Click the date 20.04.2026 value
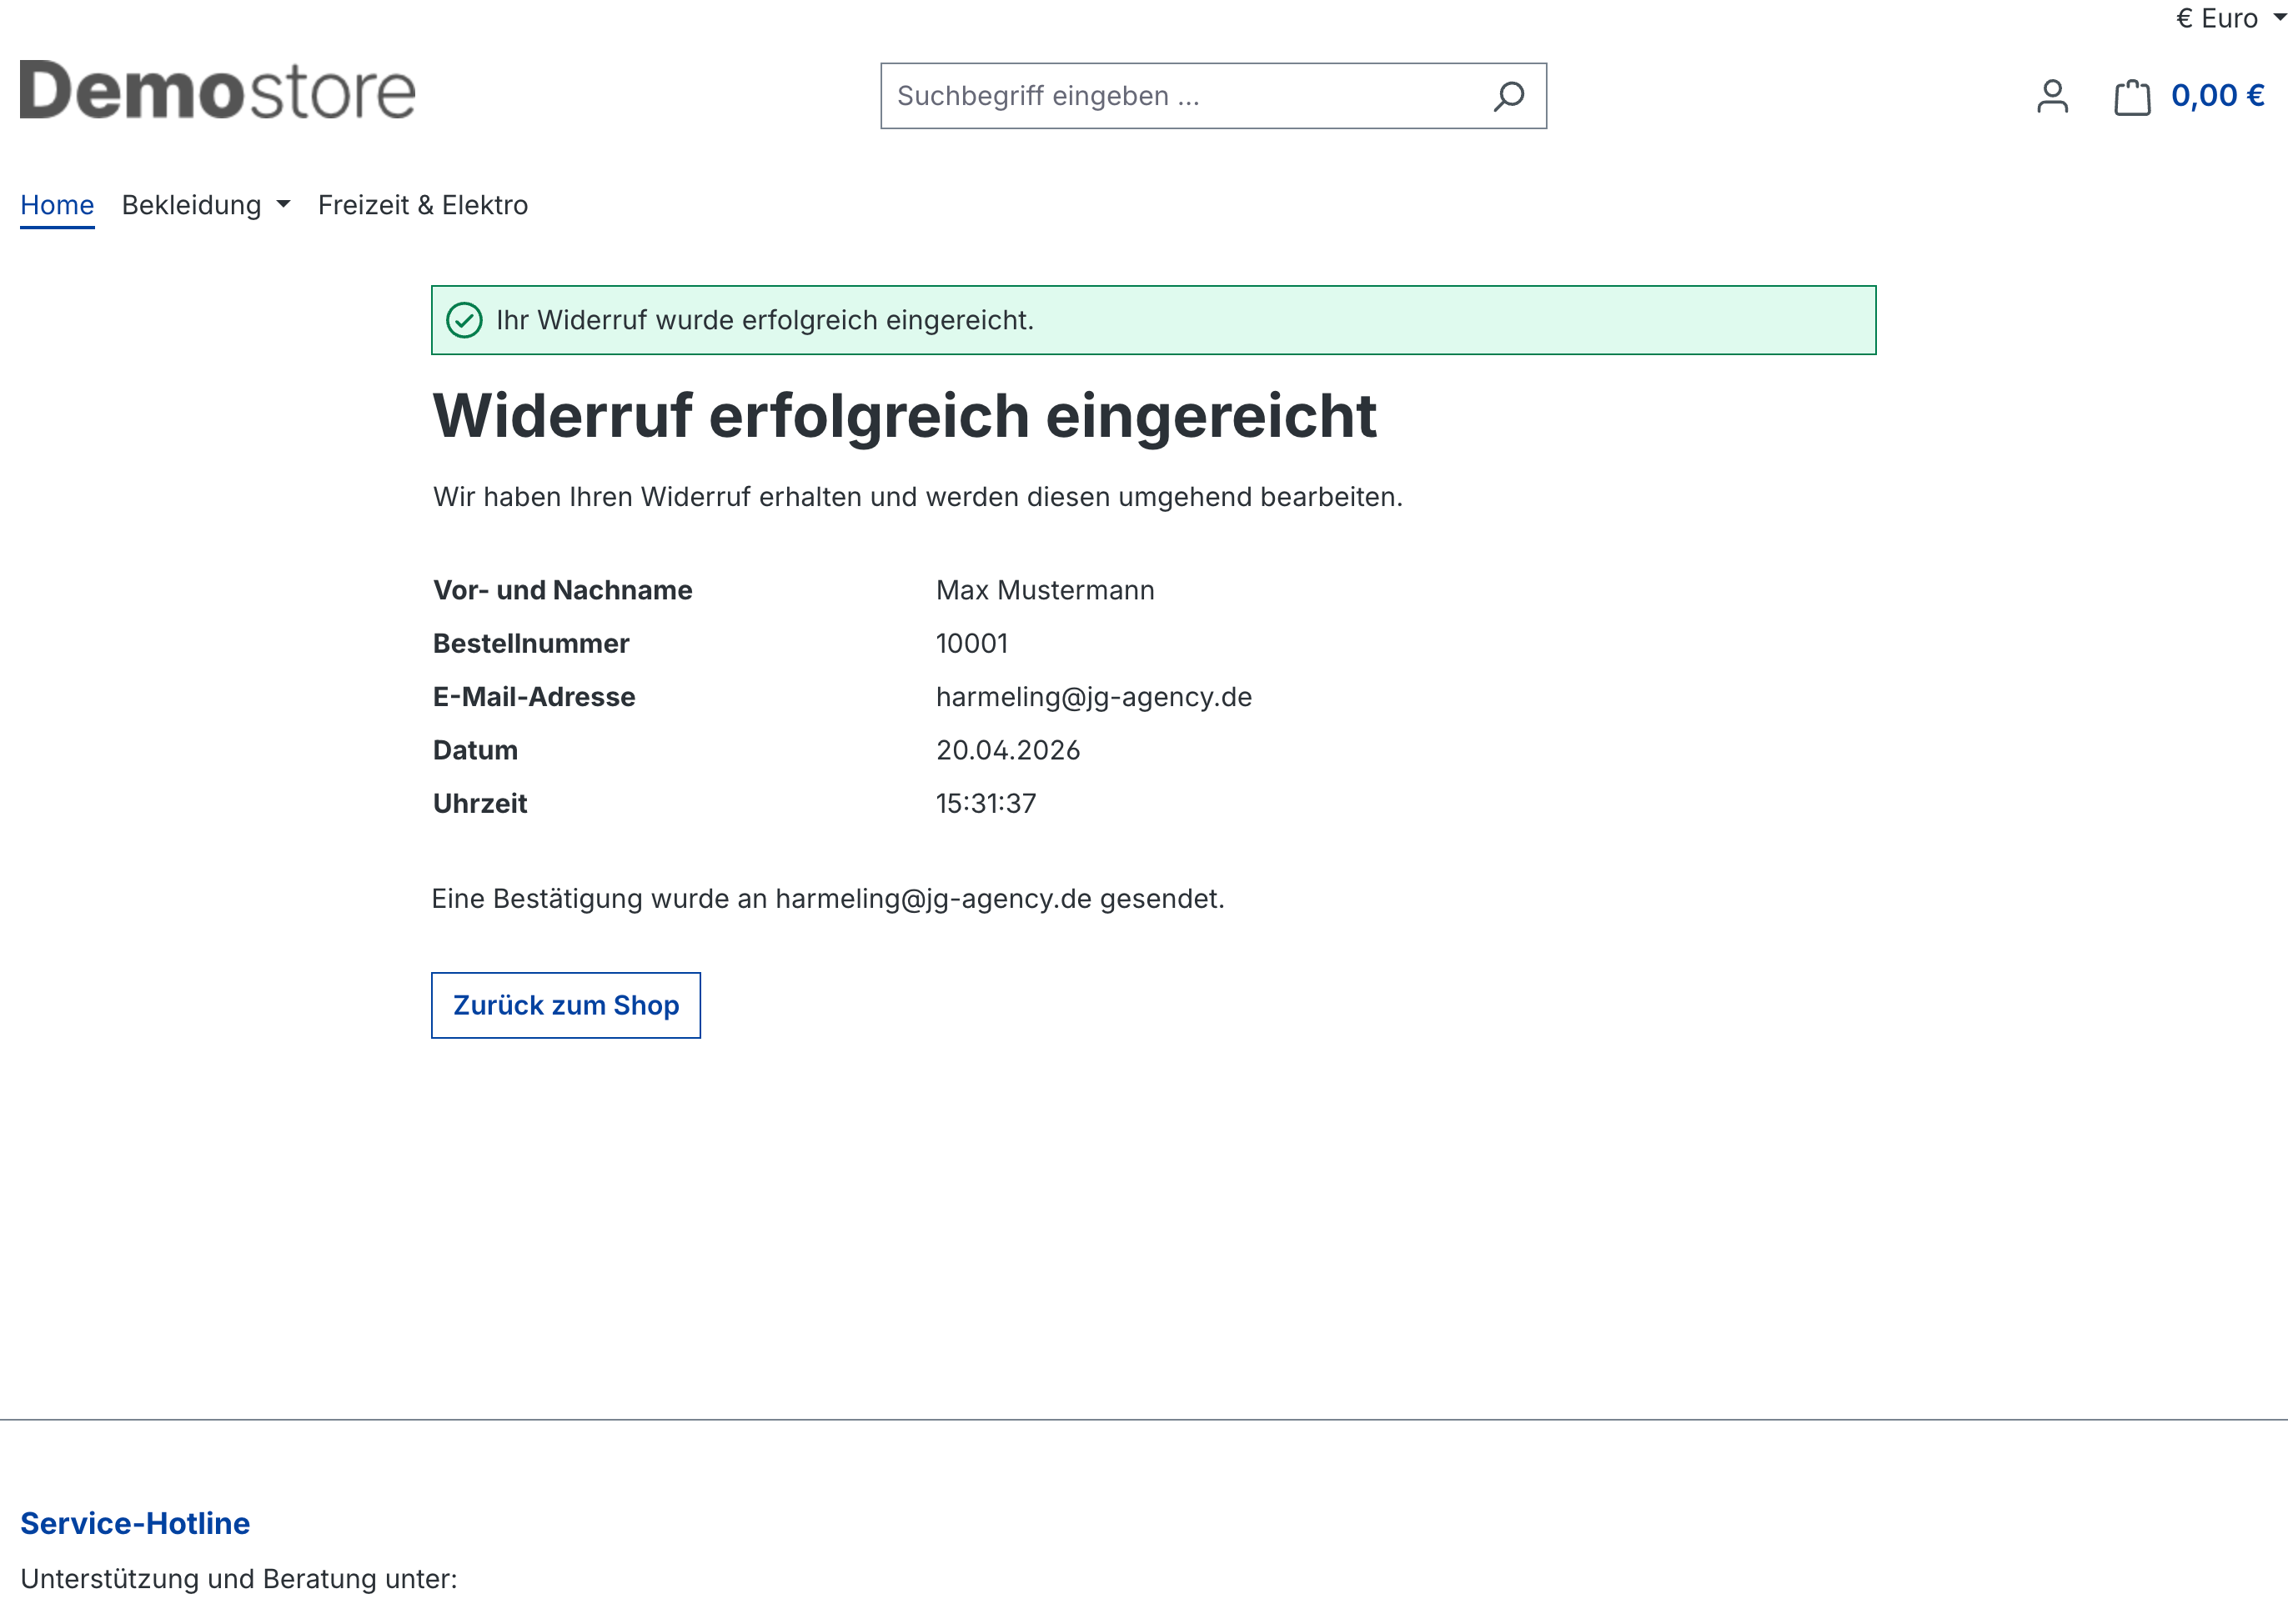The image size is (2288, 1624). coord(1007,750)
